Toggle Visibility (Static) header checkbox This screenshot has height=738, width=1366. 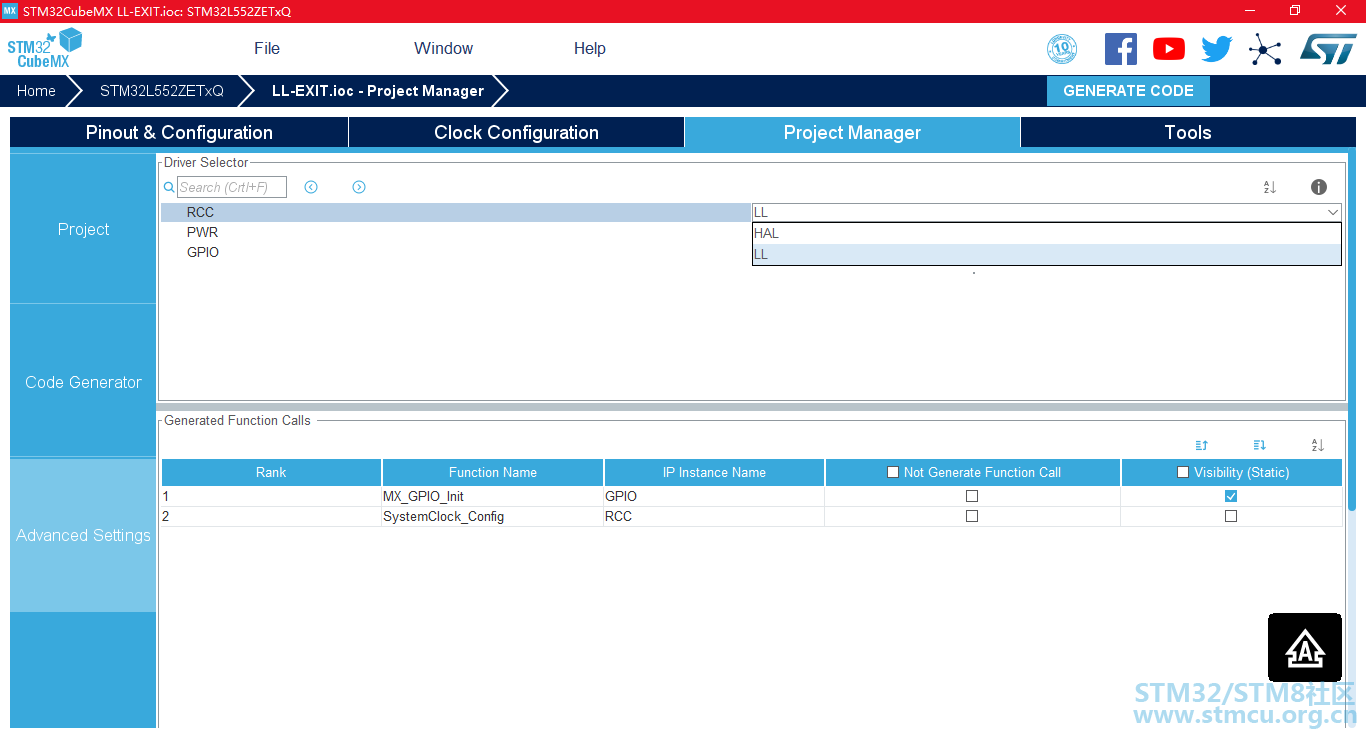(x=1183, y=472)
